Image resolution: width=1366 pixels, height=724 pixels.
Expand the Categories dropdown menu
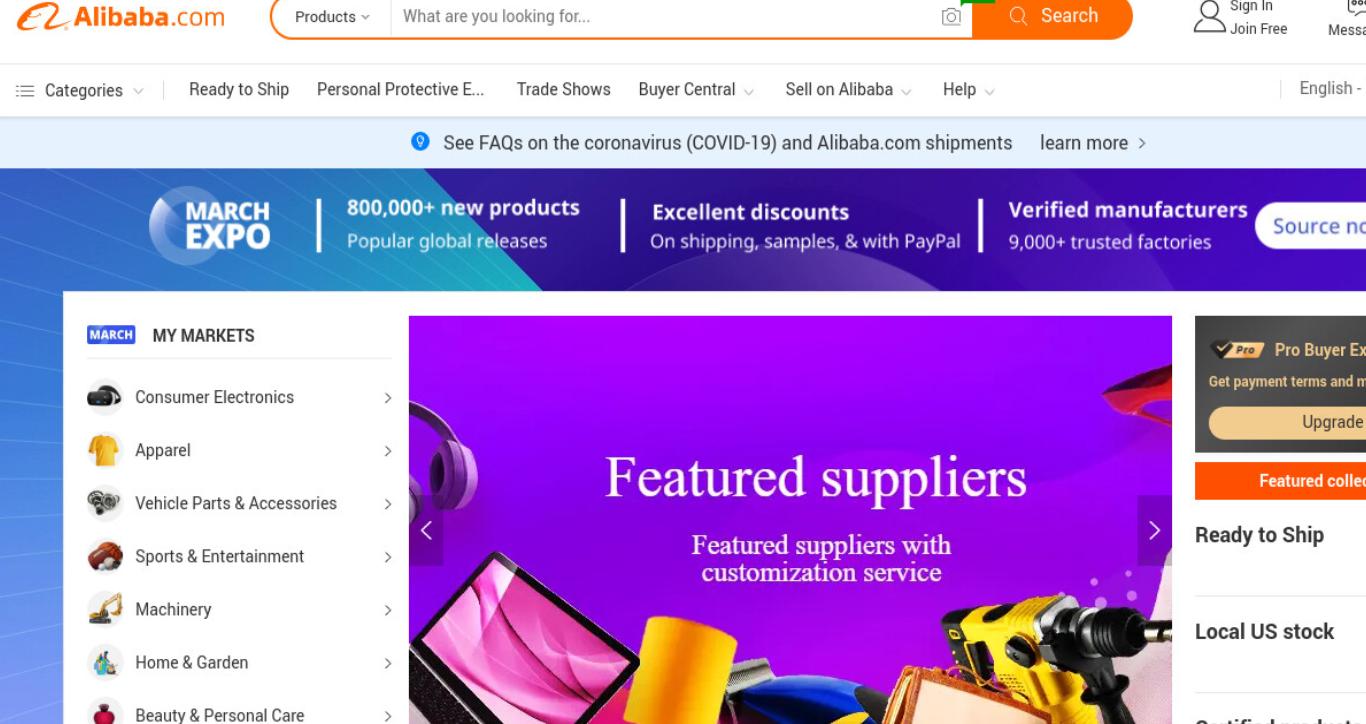pyautogui.click(x=80, y=90)
